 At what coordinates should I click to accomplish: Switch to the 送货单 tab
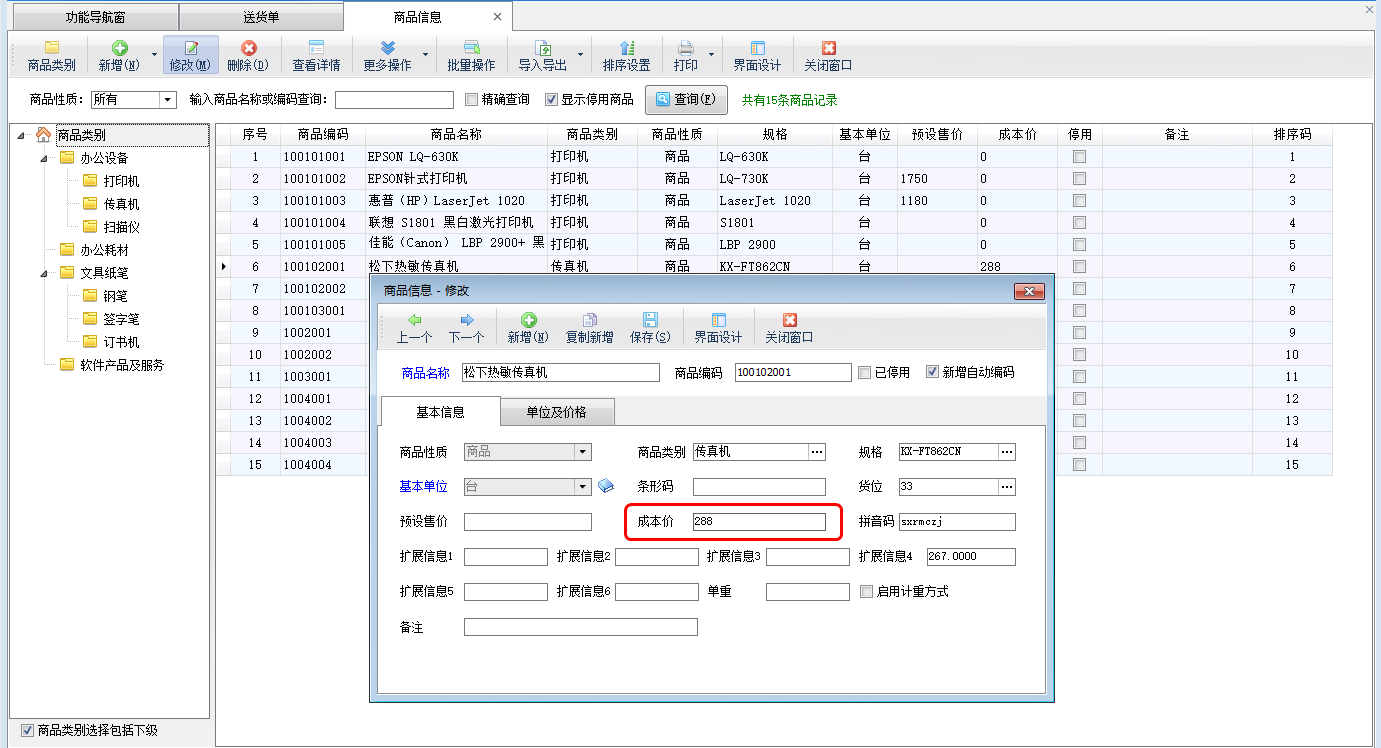coord(261,17)
